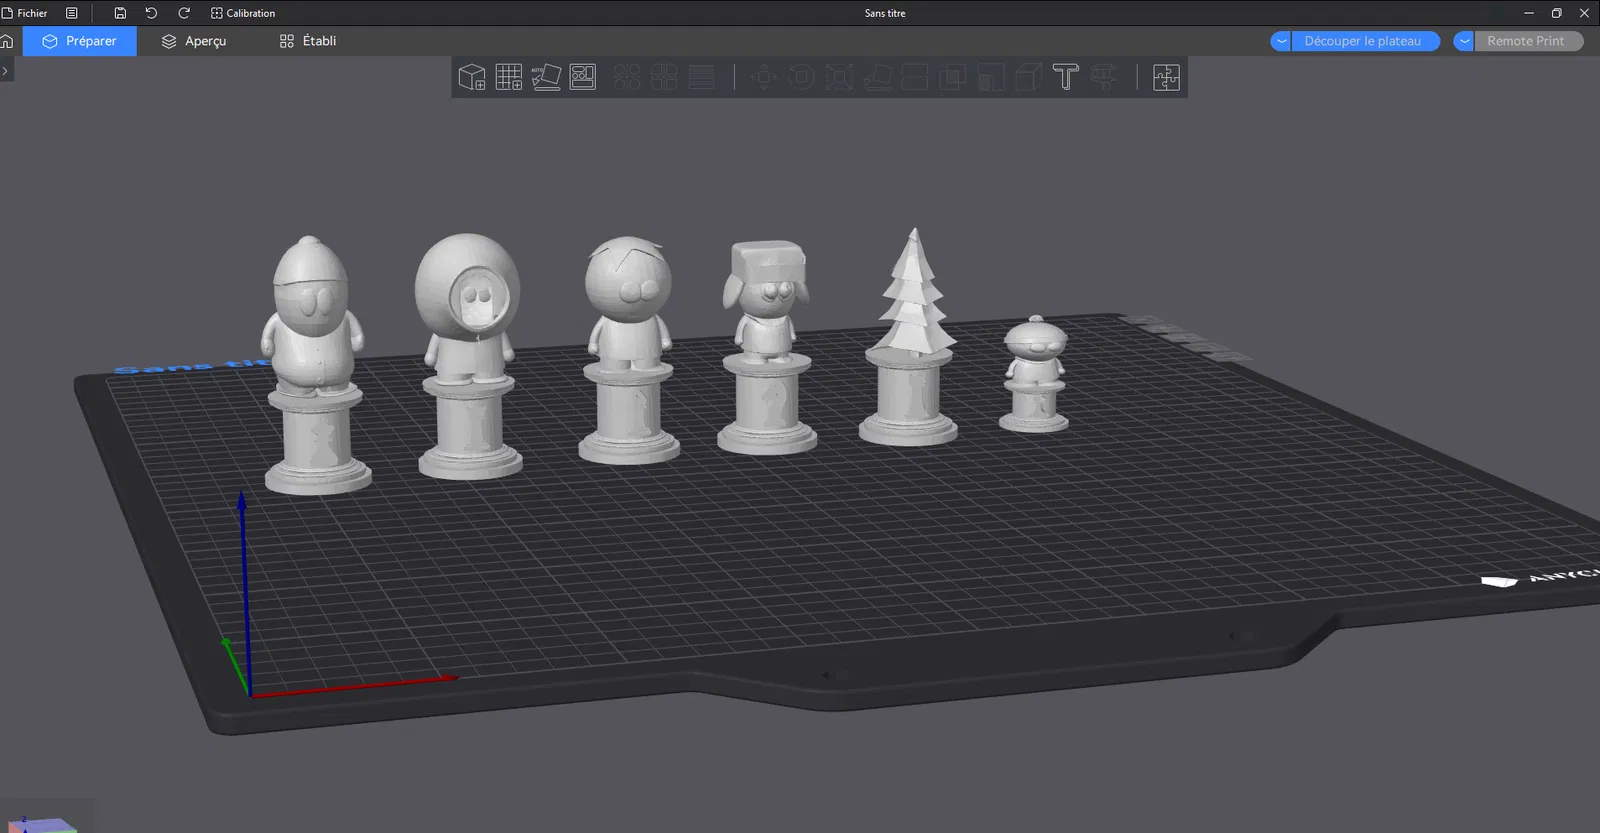Open the Seam painting cube tool
Viewport: 1600px width, 833px height.
coord(1028,77)
